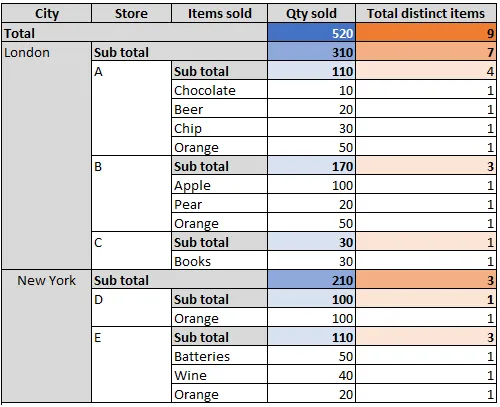Select store B sub total 170
The height and width of the screenshot is (407, 500).
pyautogui.click(x=311, y=166)
